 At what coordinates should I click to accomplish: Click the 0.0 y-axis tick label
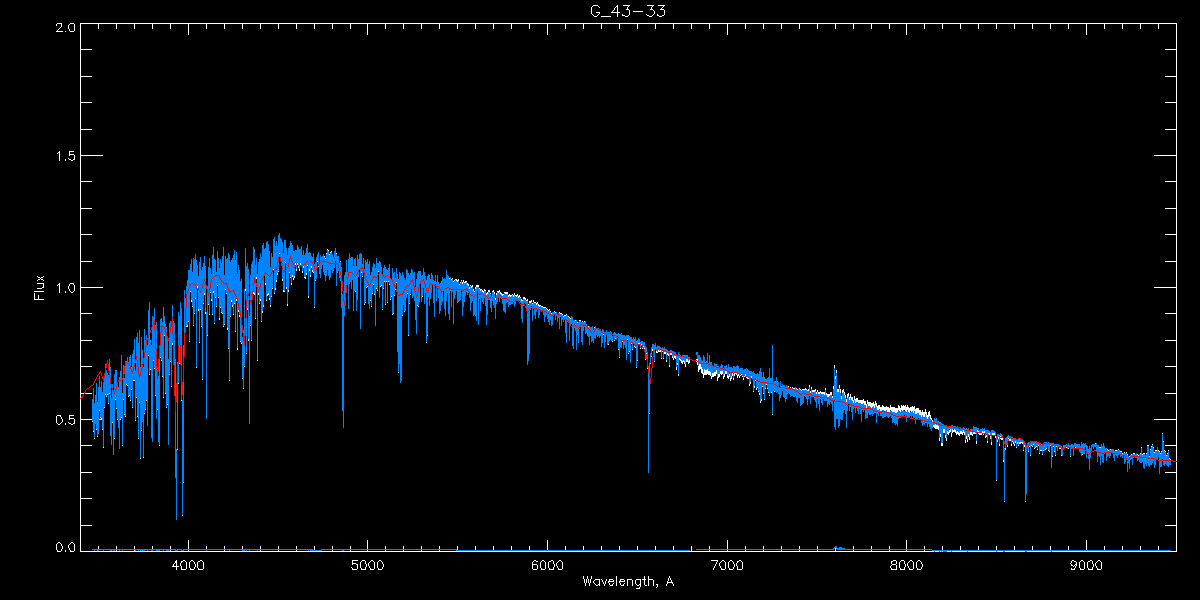point(66,548)
